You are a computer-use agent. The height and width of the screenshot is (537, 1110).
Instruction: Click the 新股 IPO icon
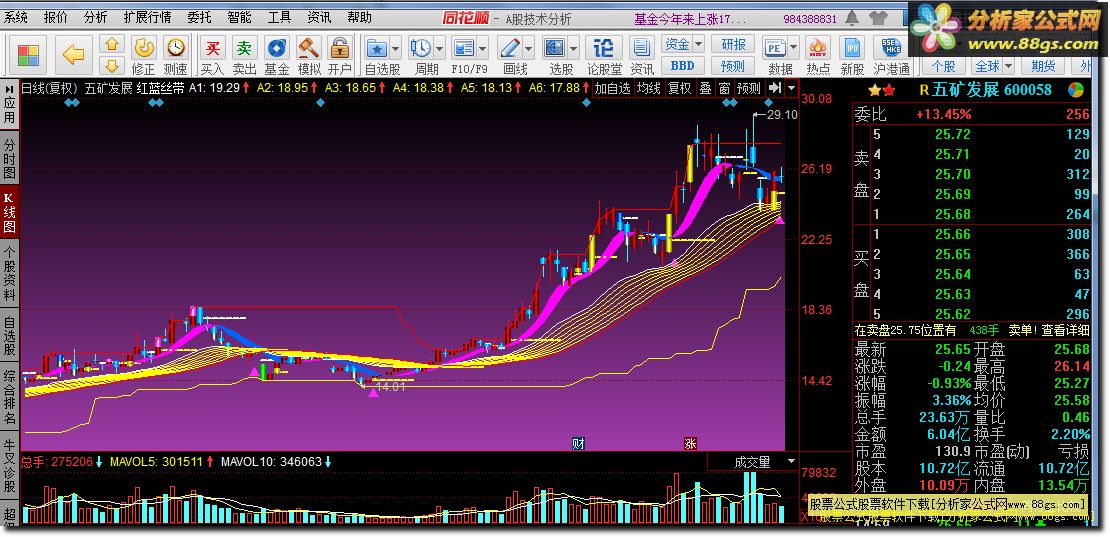click(x=852, y=48)
